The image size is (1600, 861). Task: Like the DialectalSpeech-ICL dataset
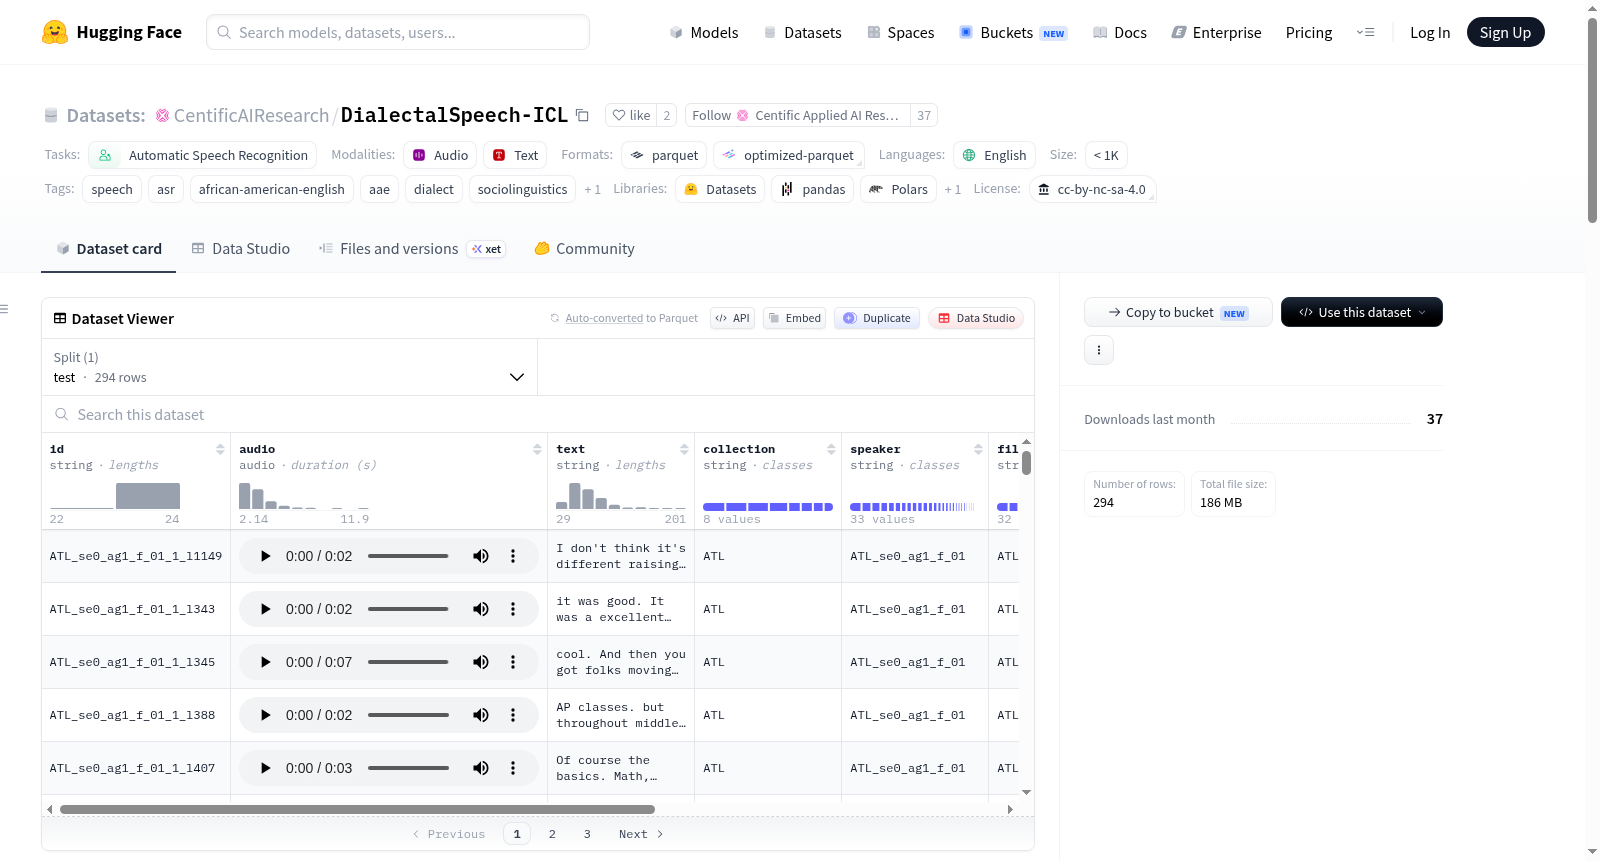click(631, 115)
